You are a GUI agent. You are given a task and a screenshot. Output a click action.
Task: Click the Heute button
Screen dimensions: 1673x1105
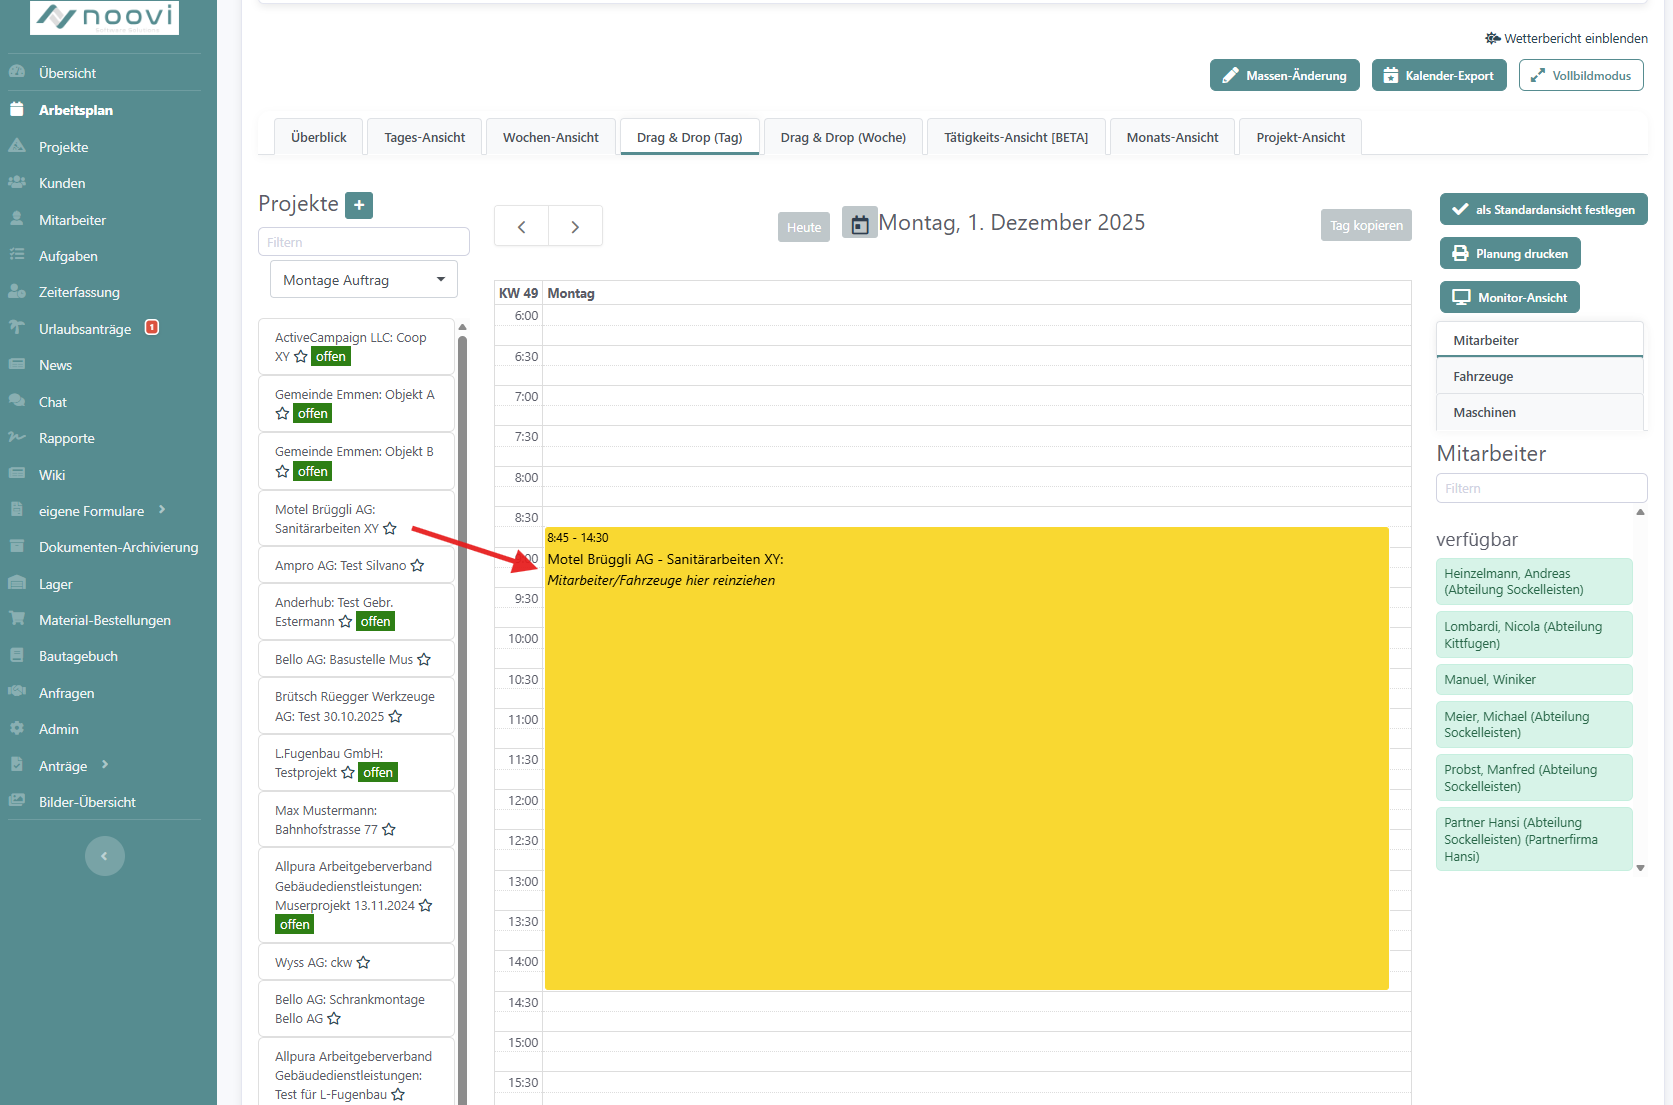click(804, 227)
